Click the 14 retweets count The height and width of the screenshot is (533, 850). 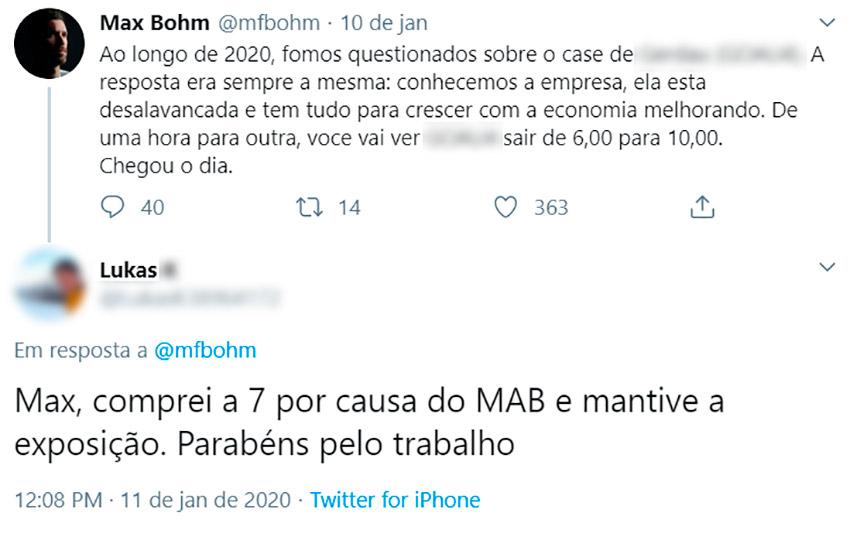pos(349,208)
